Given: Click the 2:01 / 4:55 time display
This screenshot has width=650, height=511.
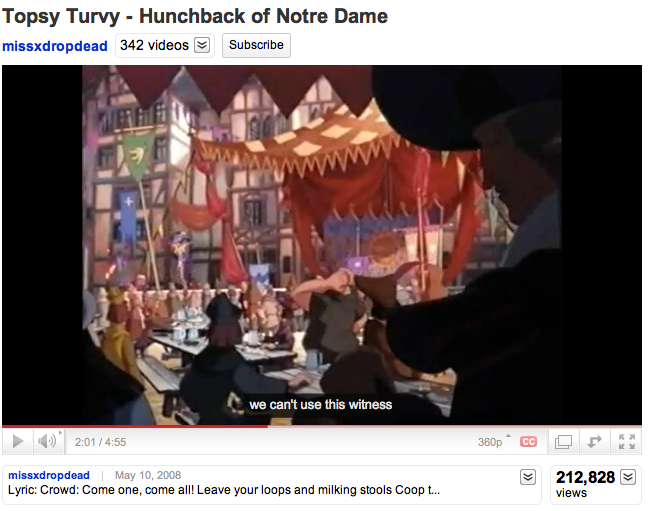Looking at the screenshot, I should coord(100,442).
